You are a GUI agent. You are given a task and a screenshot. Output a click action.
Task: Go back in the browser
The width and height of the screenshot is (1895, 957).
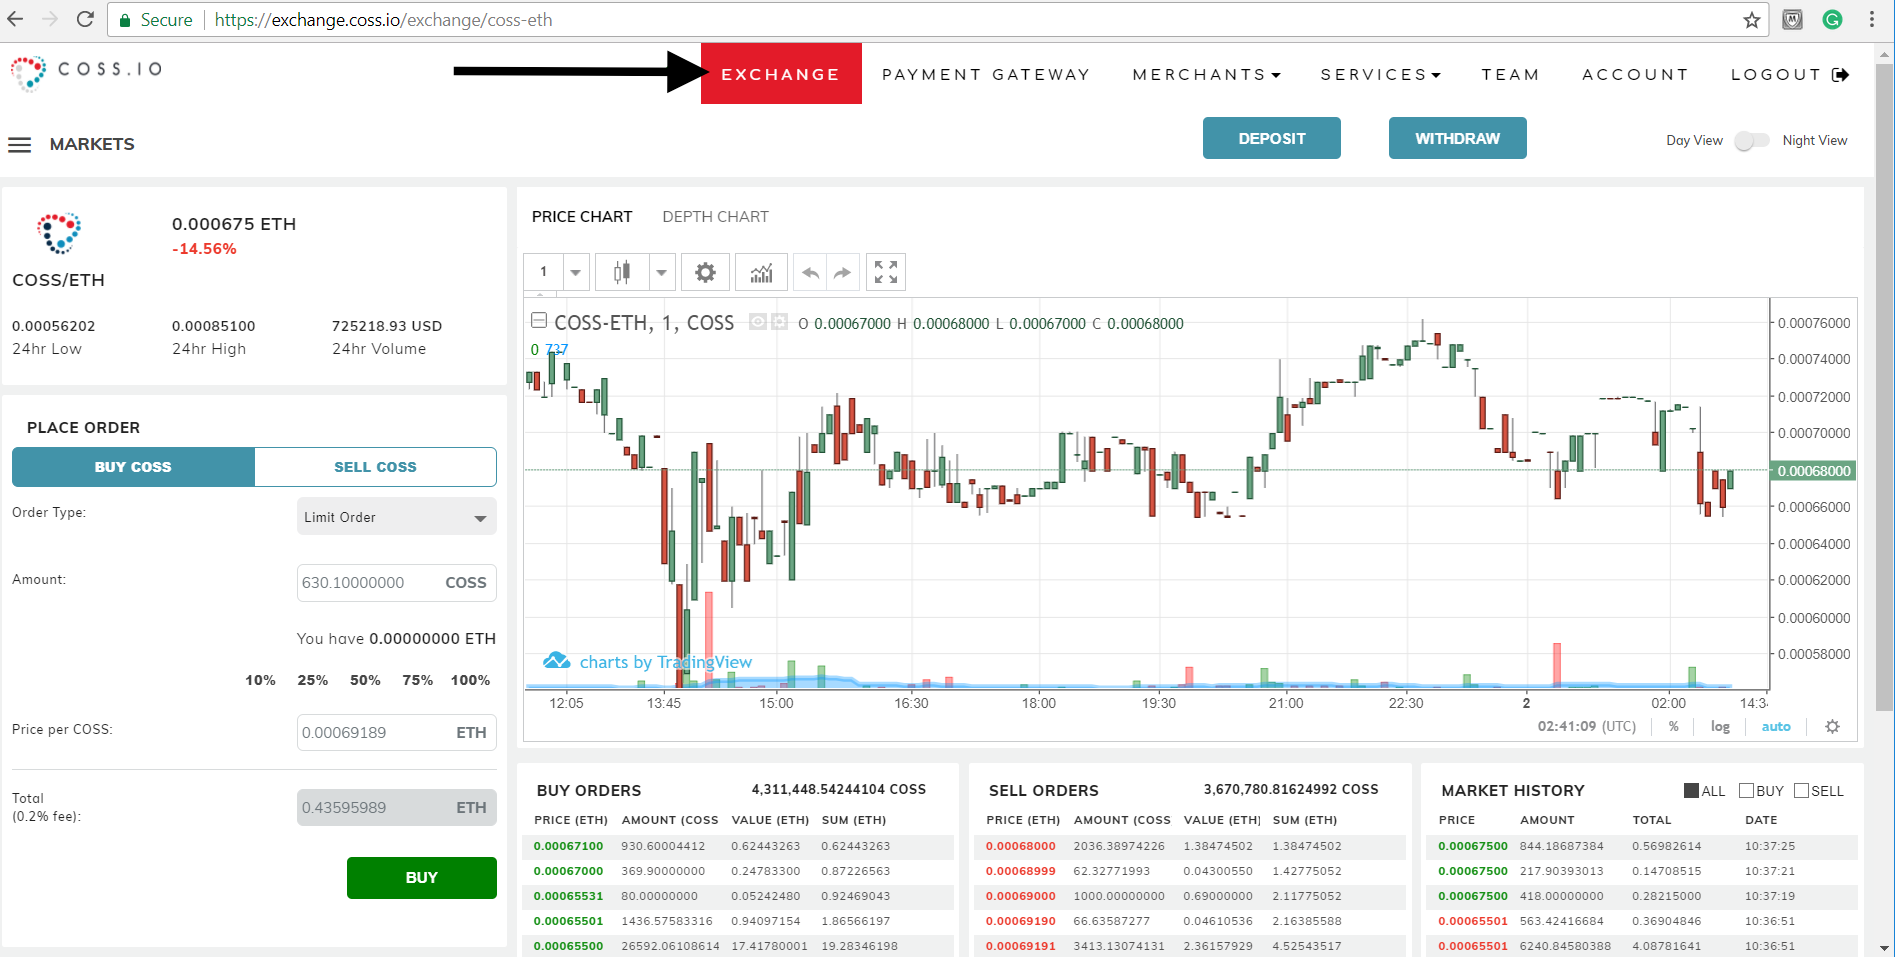pos(15,19)
